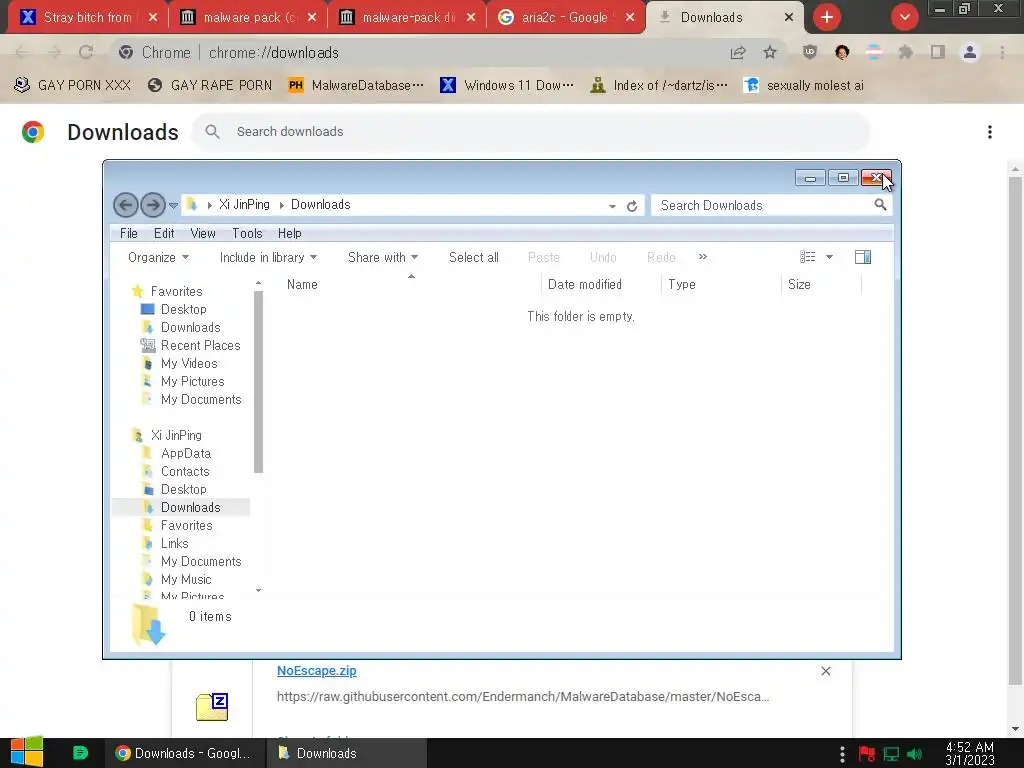Open the NoEscape.zip download link

tap(317, 671)
